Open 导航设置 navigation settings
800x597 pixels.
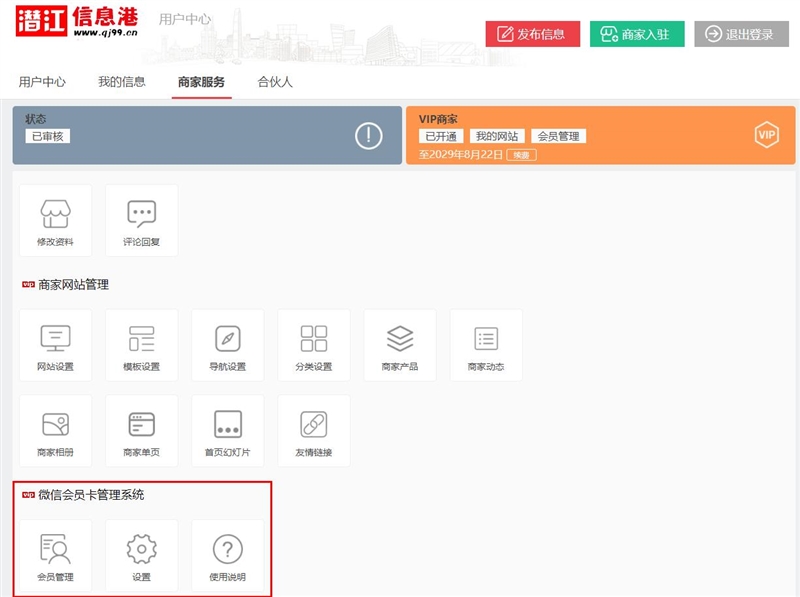[227, 345]
